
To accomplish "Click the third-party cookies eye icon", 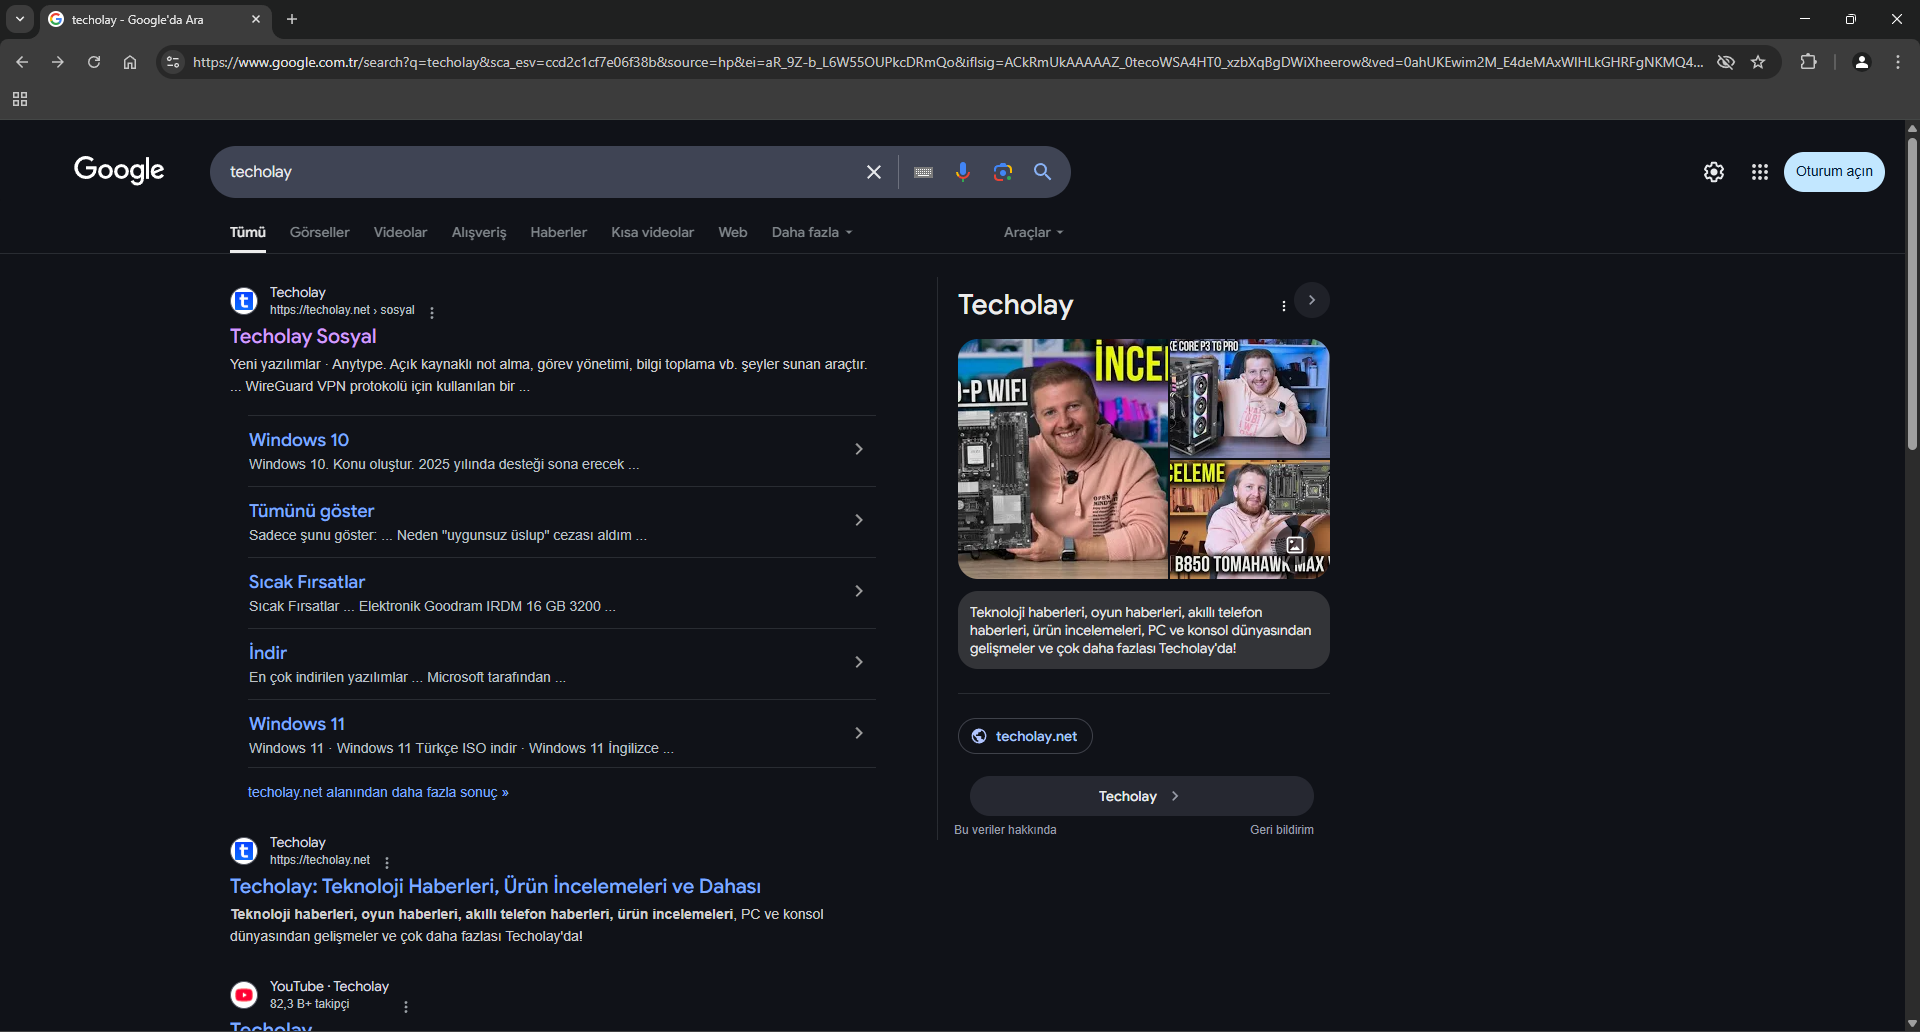I will [x=1726, y=62].
